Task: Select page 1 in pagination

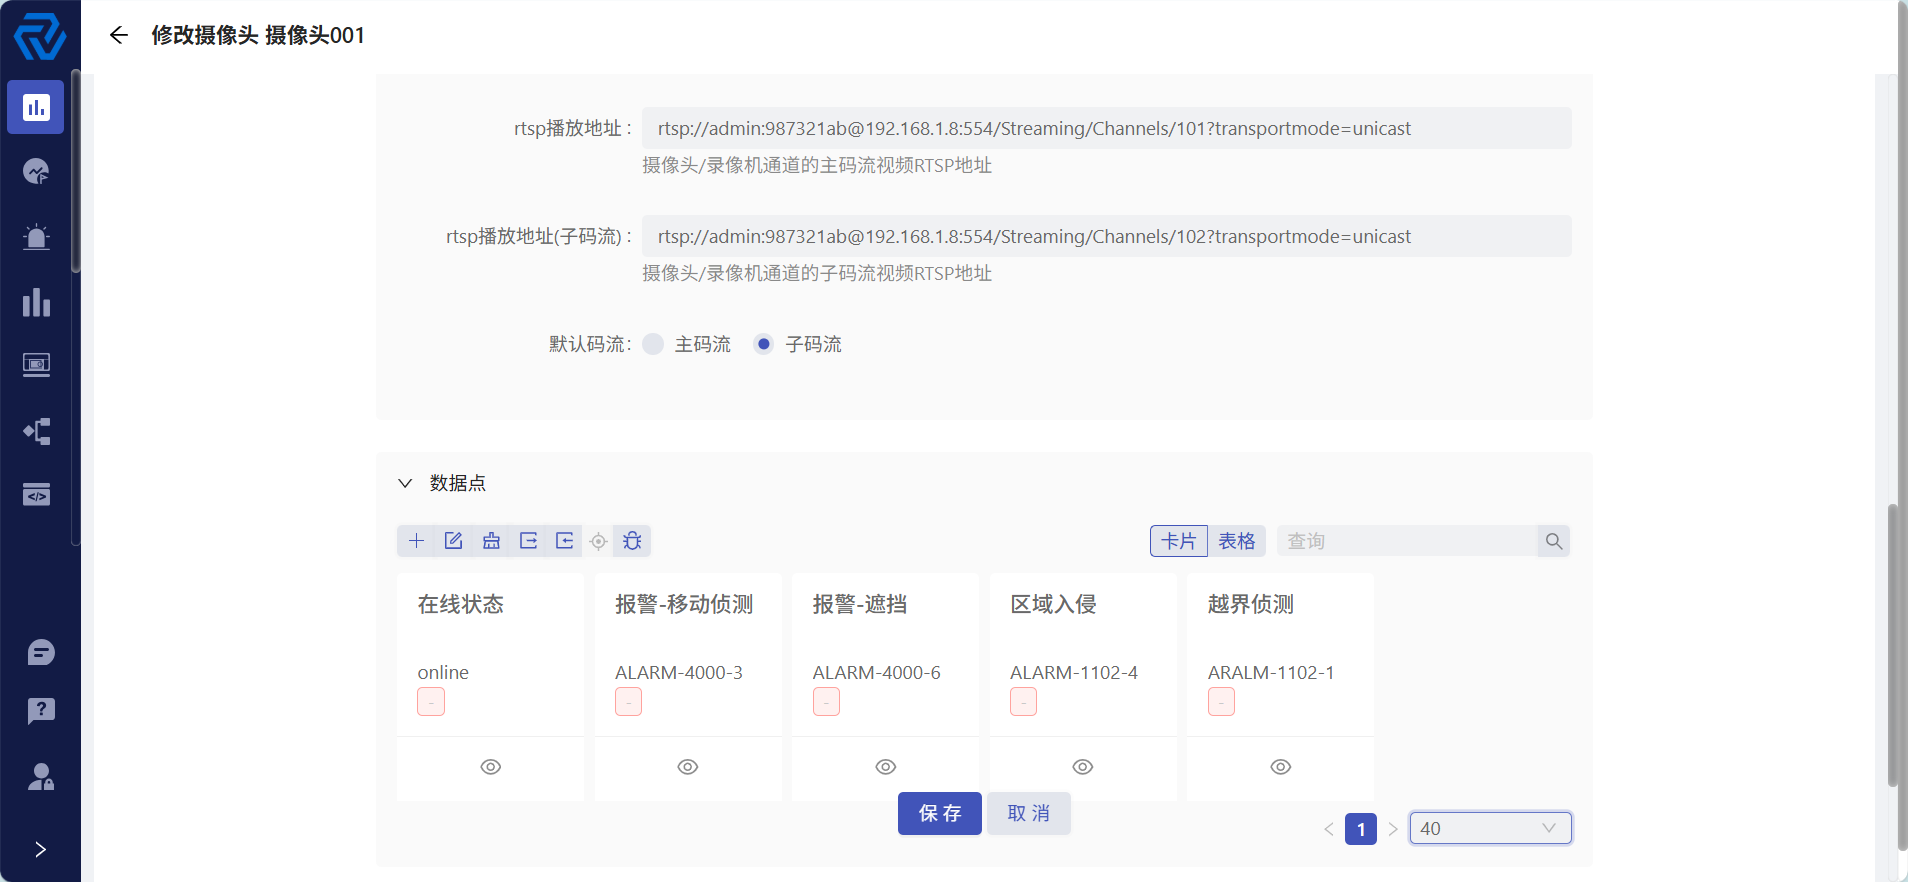Action: click(1361, 829)
